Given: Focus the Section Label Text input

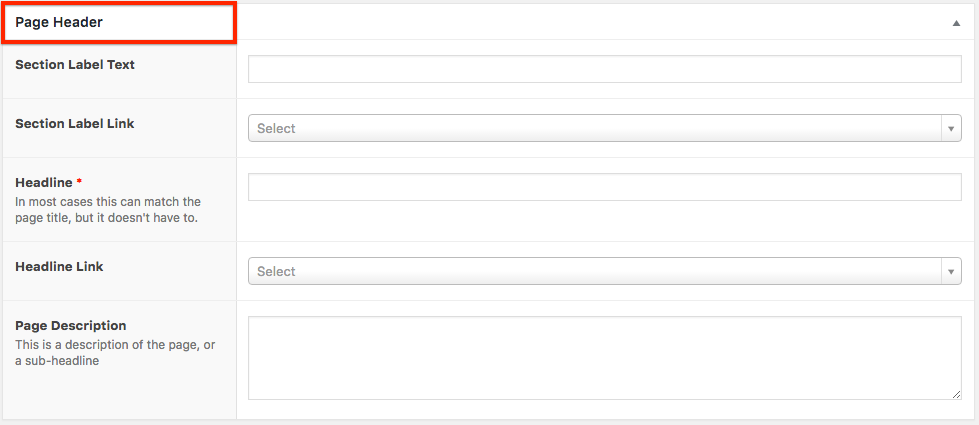Looking at the screenshot, I should 604,69.
